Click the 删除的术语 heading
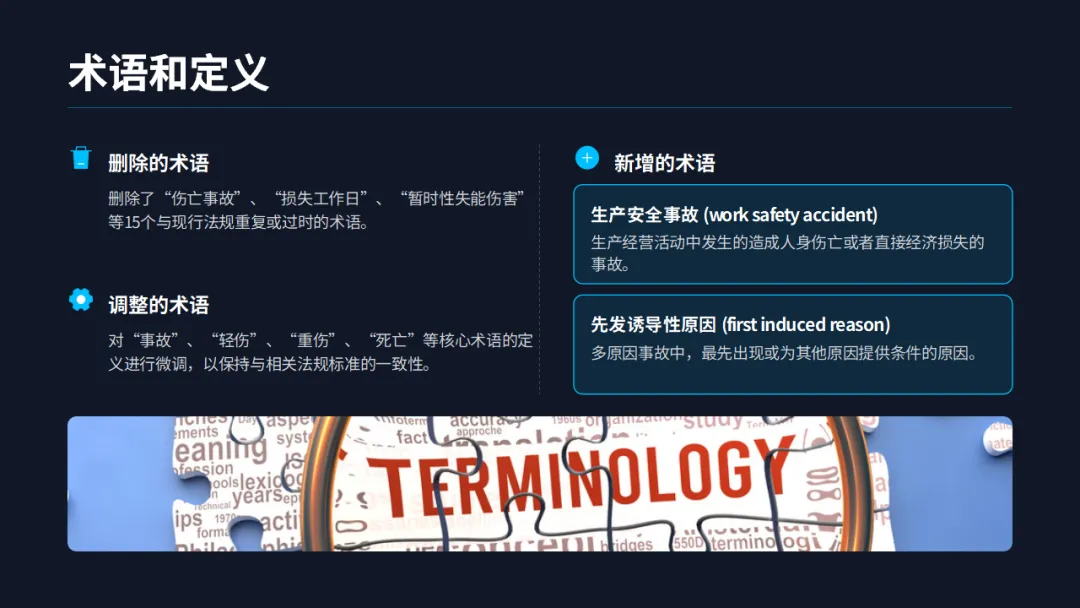Image resolution: width=1080 pixels, height=608 pixels. [x=158, y=163]
